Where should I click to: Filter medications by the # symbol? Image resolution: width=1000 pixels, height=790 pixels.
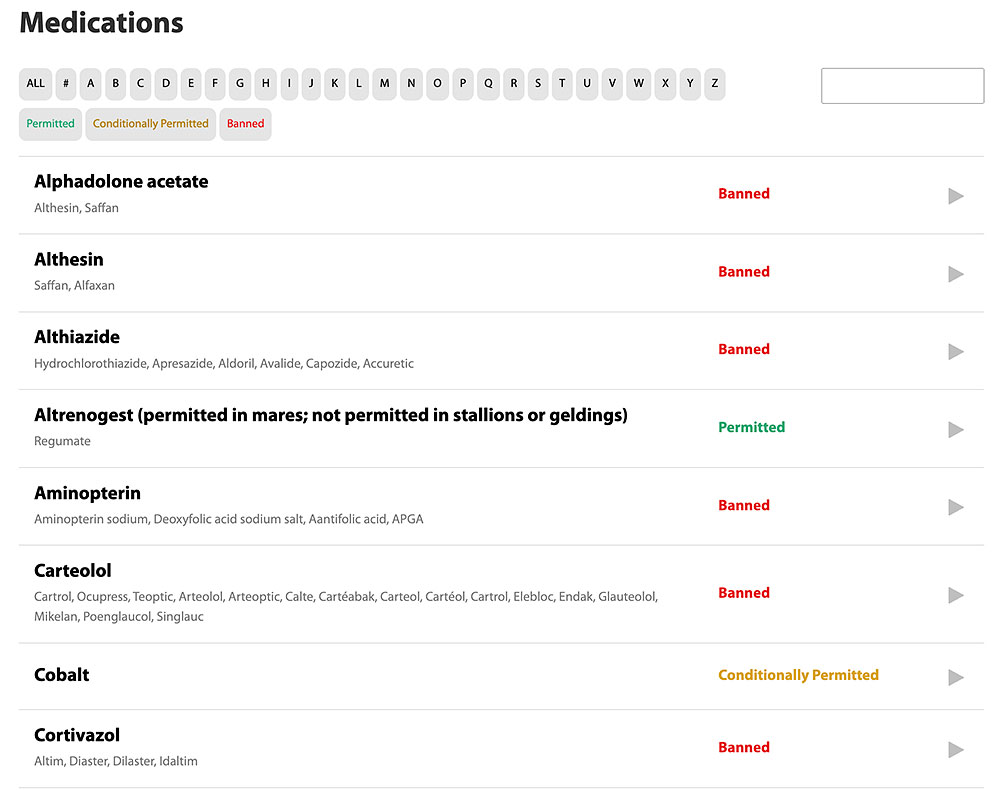(66, 84)
